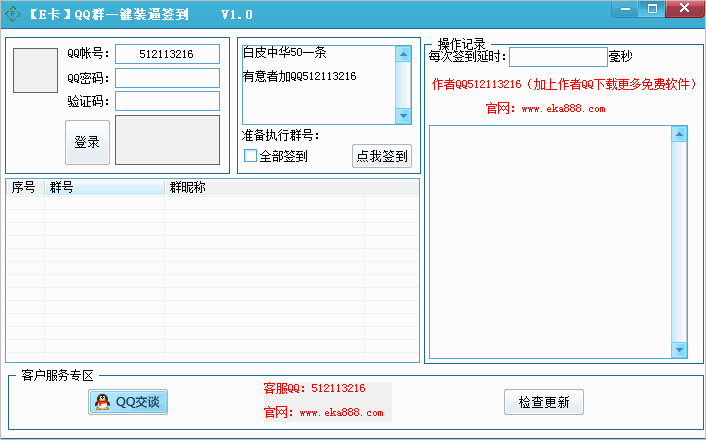Viewport: 706px width, 440px height.
Task: Sort by the 群号 column header
Action: pos(104,187)
